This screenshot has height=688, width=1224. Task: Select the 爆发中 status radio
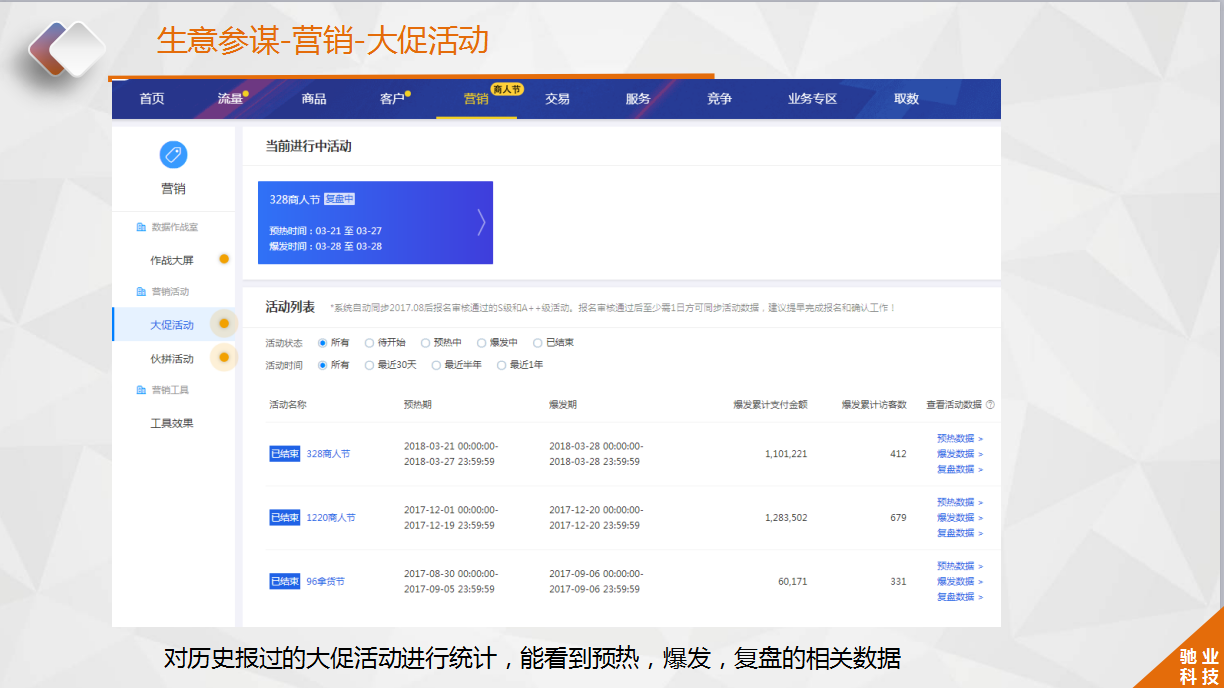(481, 343)
